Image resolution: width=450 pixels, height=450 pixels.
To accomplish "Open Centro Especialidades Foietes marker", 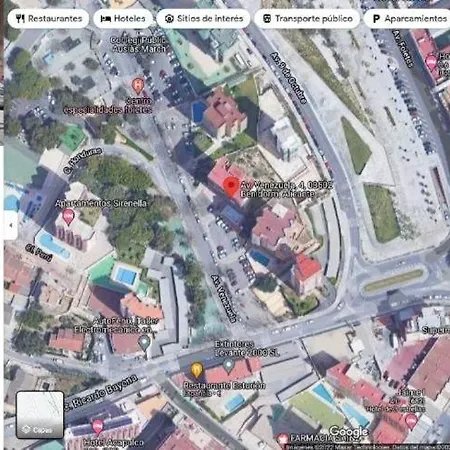I will coord(138,85).
